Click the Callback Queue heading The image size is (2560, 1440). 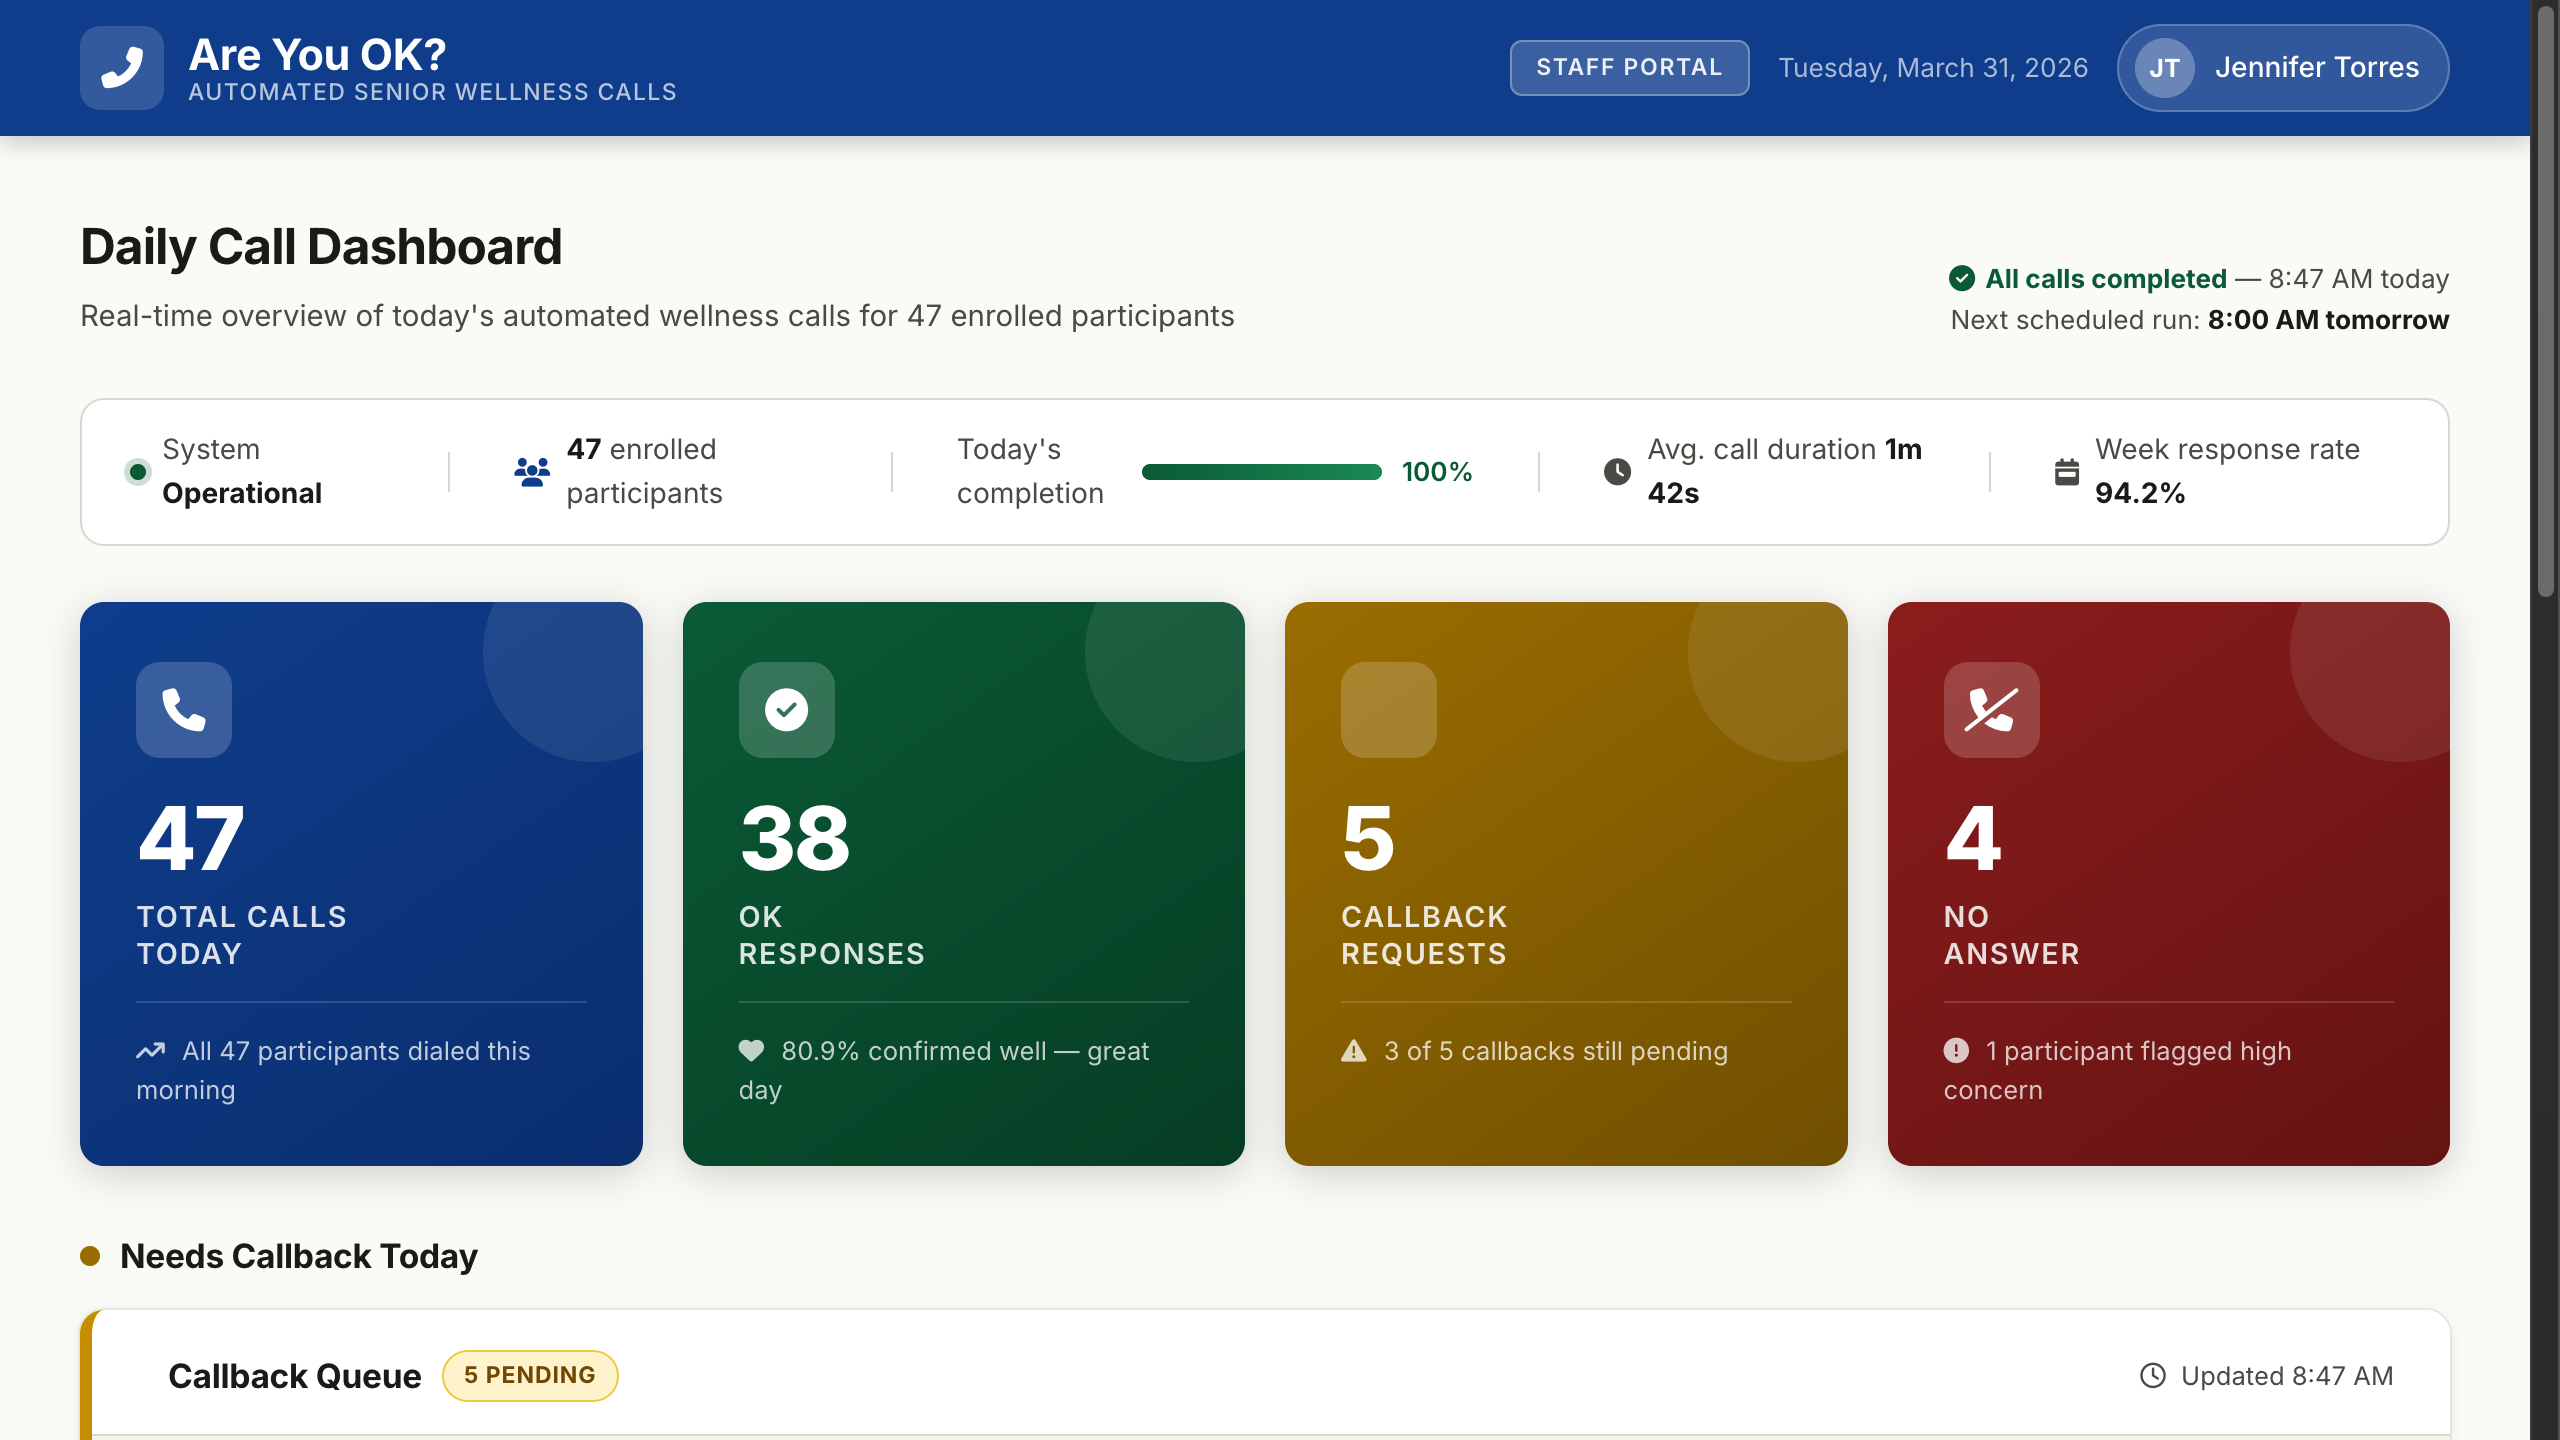coord(294,1375)
